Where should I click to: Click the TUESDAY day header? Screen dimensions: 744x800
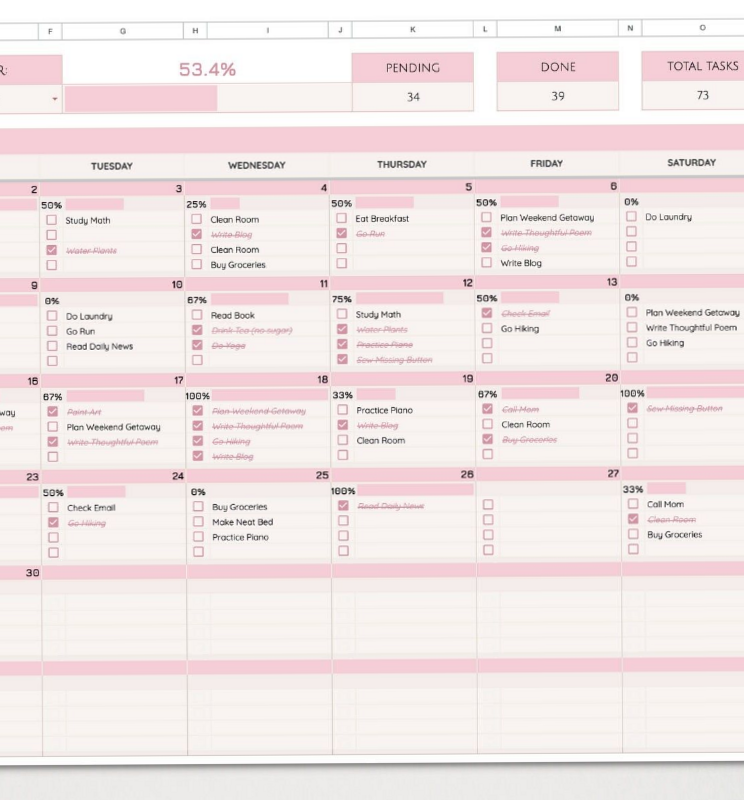[112, 166]
